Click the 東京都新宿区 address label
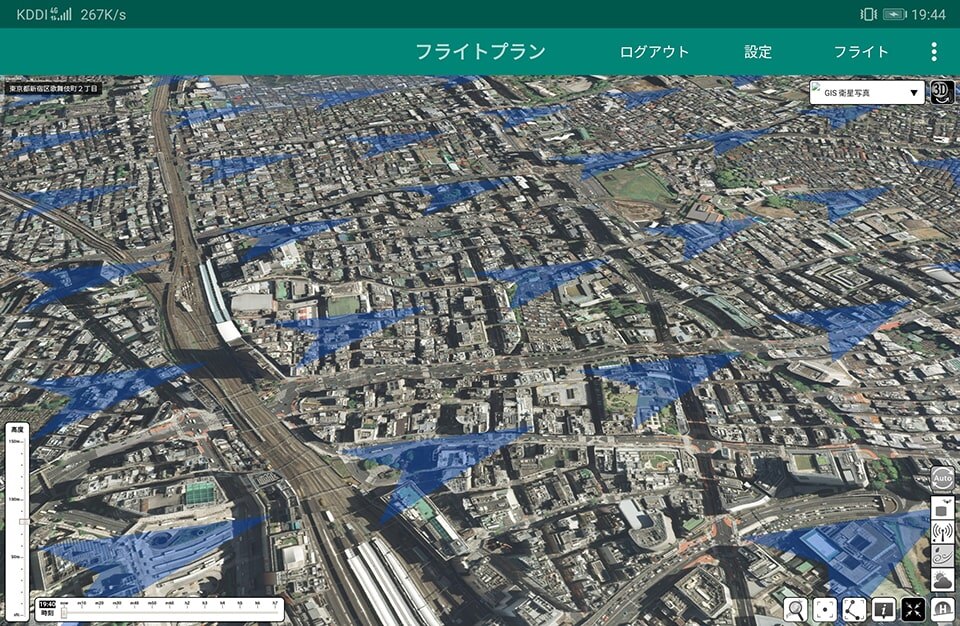 coord(53,88)
